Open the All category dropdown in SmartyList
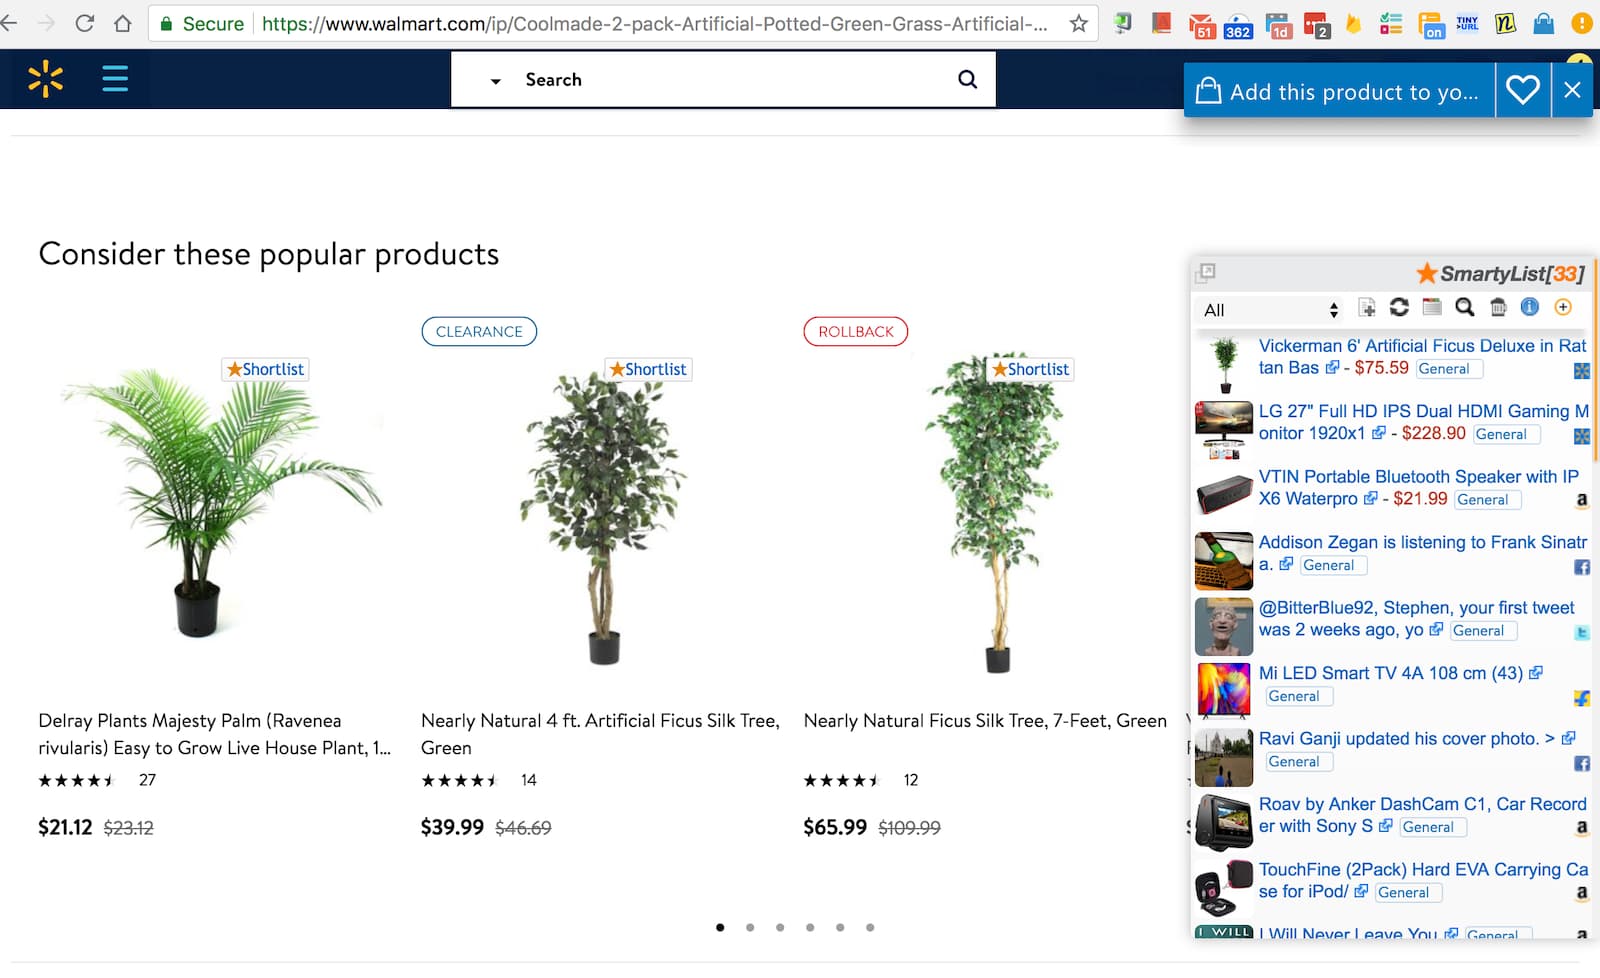Viewport: 1600px width, 978px height. pyautogui.click(x=1270, y=310)
